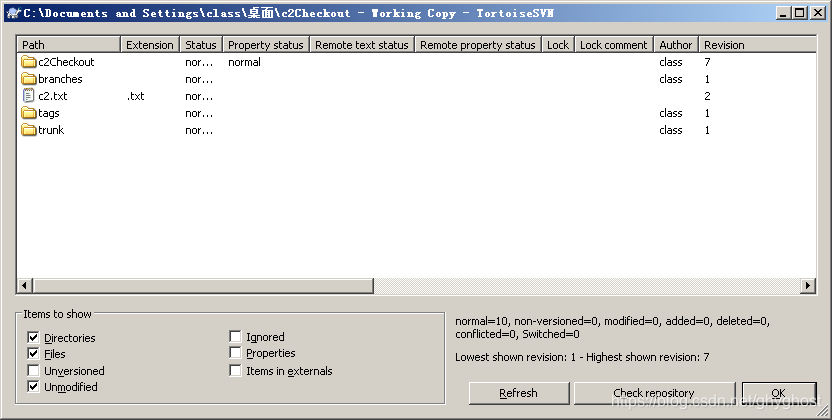This screenshot has height=420, width=832.
Task: Click author 'class' in c2Checkout row
Action: 671,62
